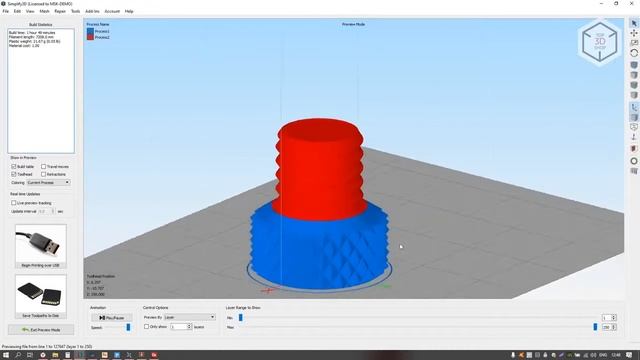Click the Min layer number field
This screenshot has width=640, height=360.
coord(607,318)
